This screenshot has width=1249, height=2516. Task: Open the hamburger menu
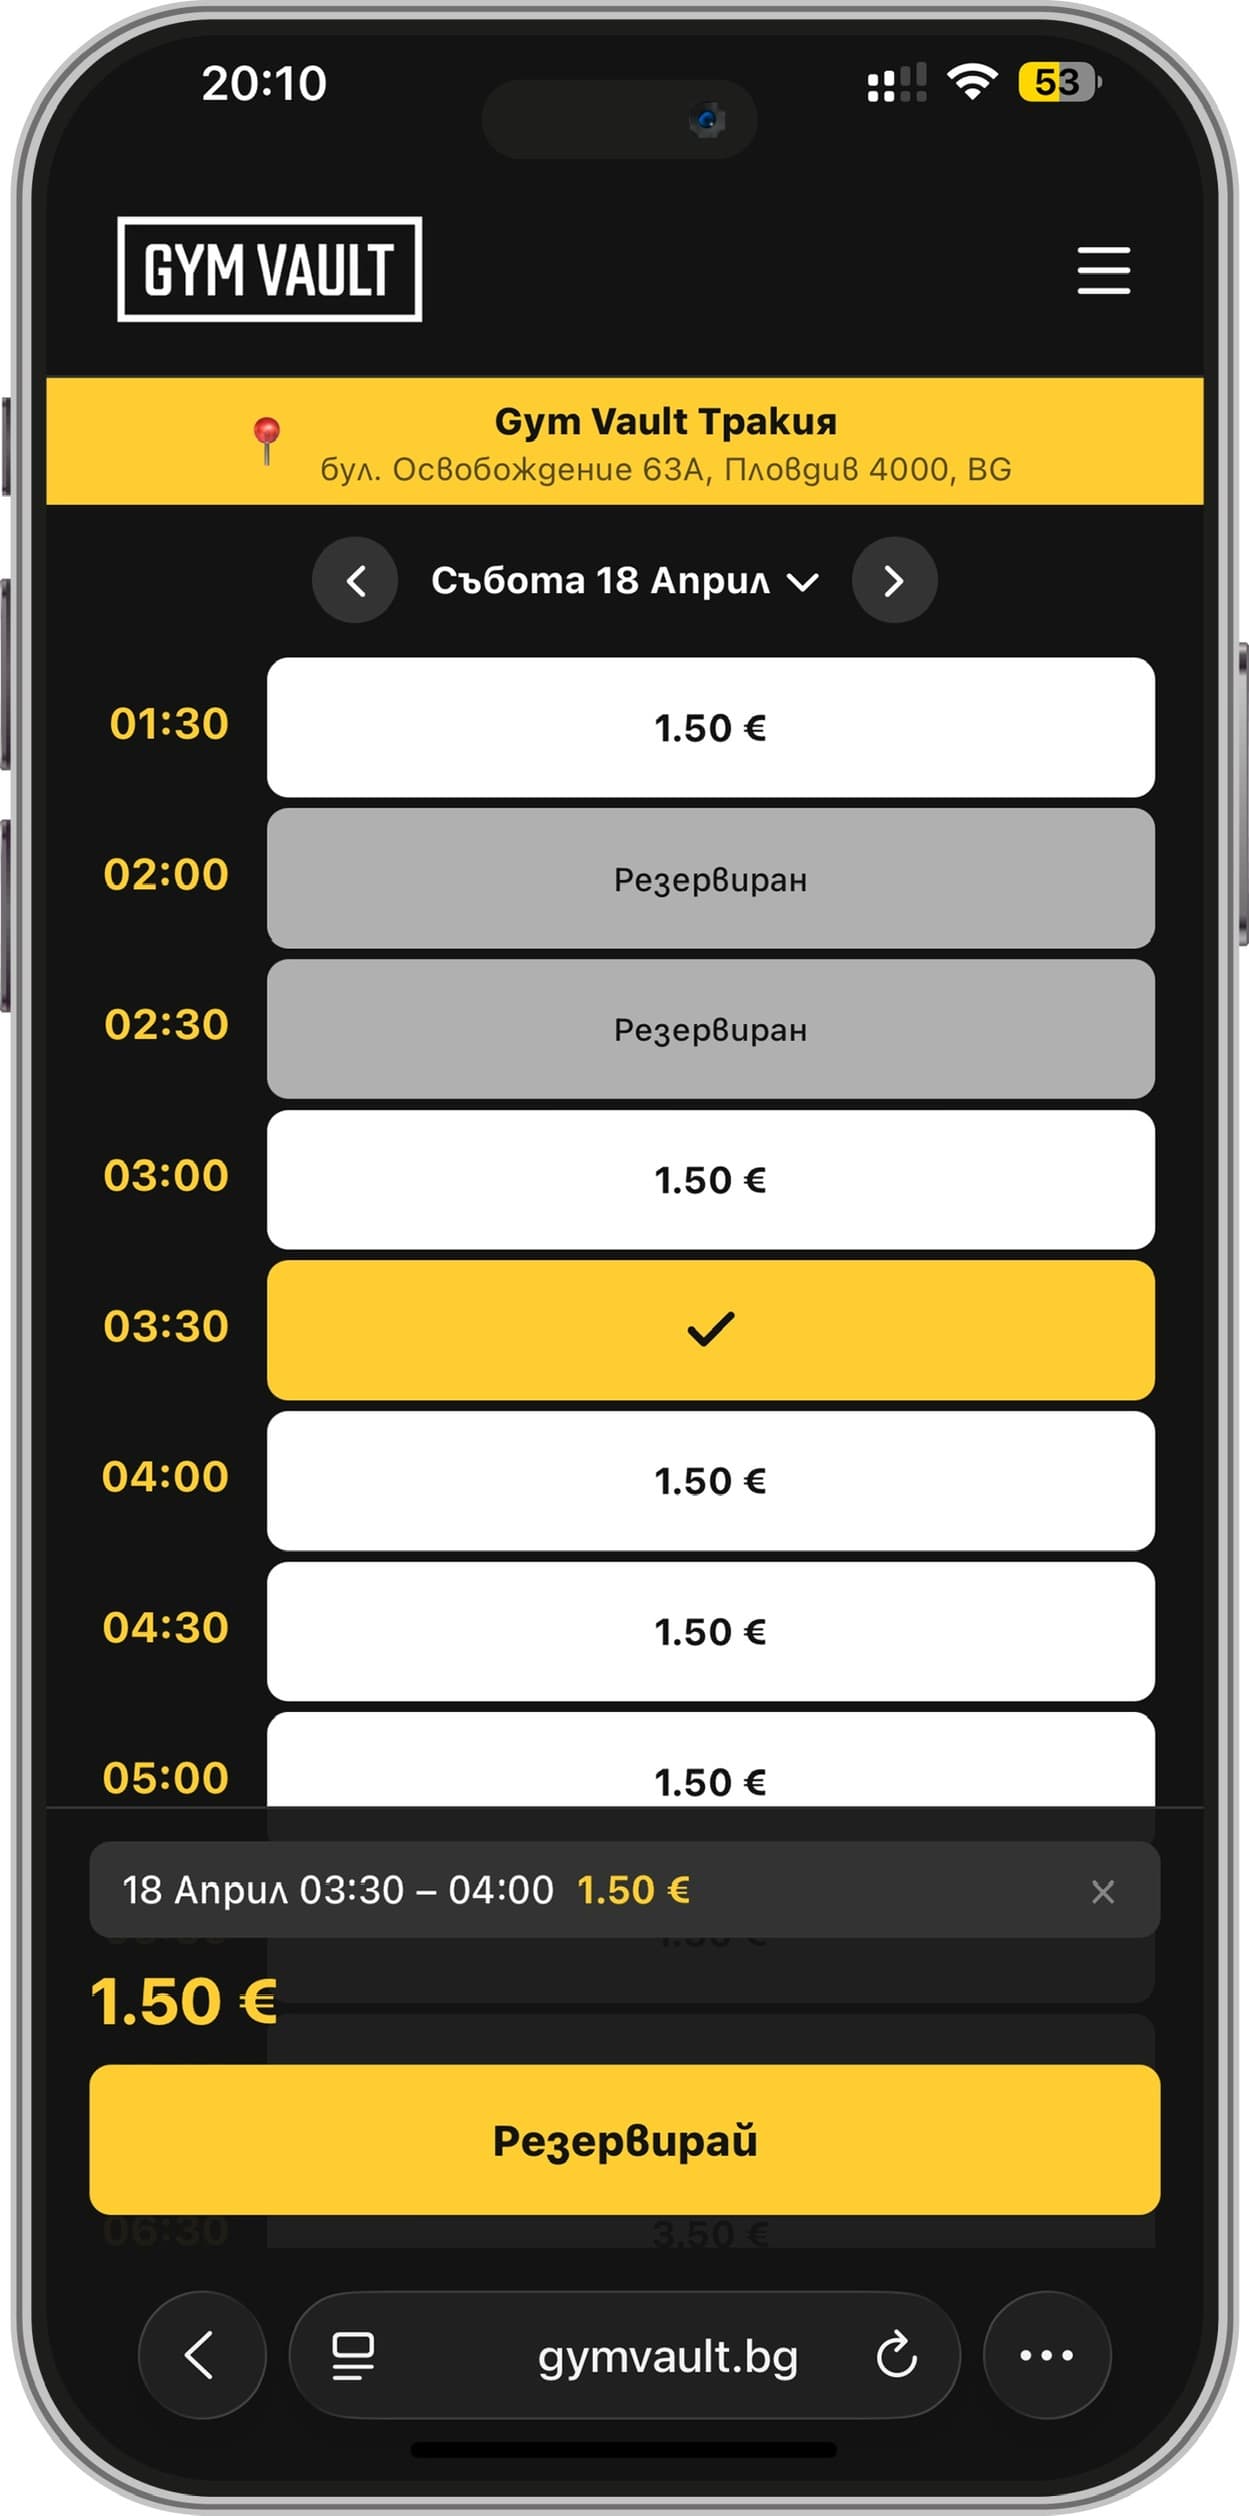pyautogui.click(x=1103, y=270)
